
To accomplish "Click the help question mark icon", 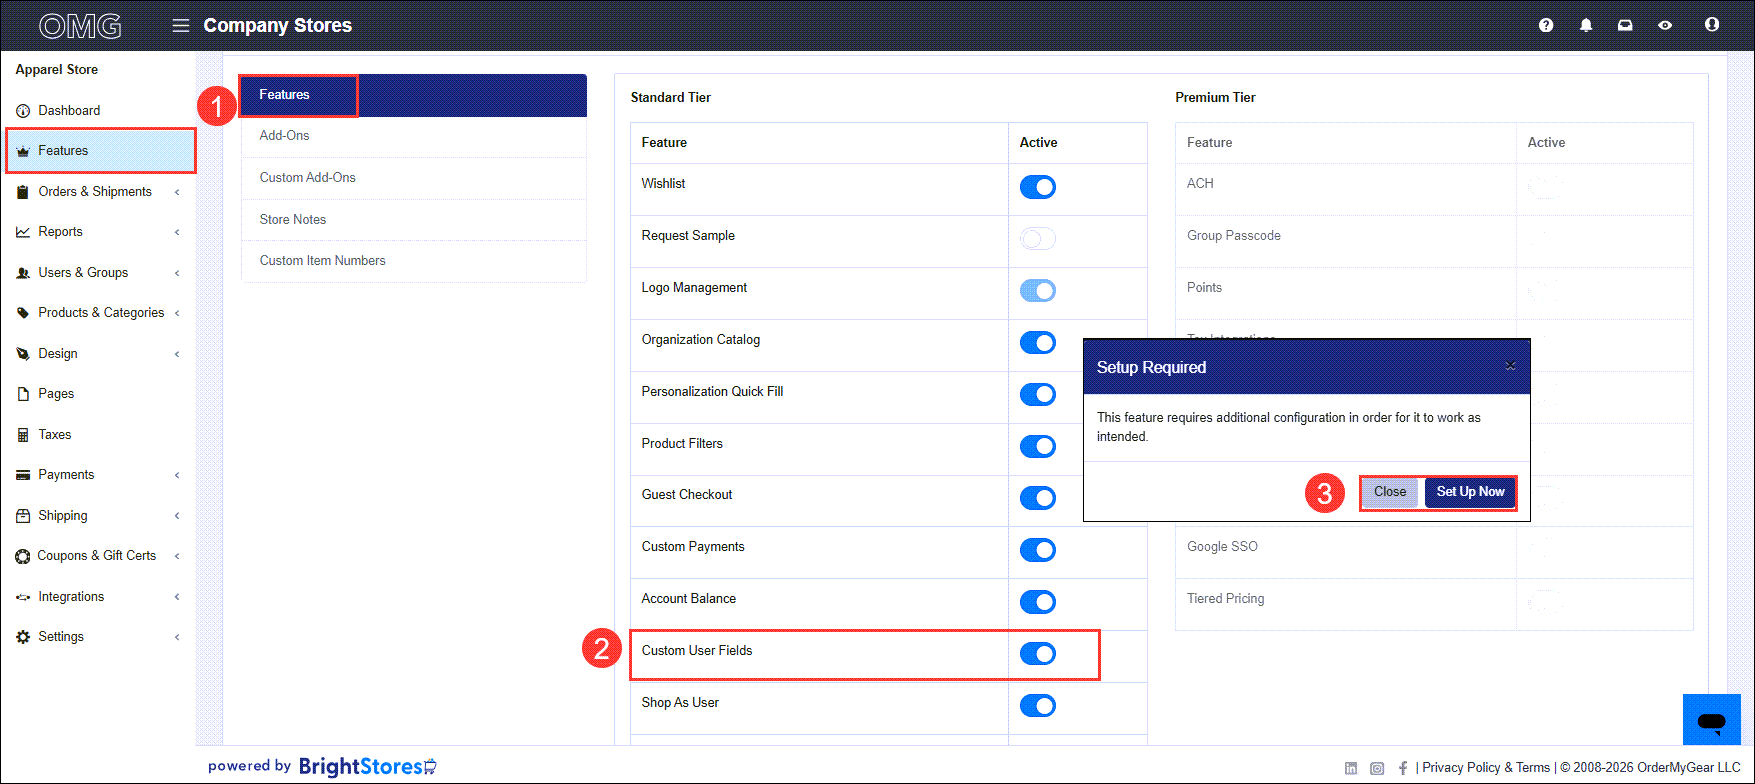I will tap(1546, 25).
